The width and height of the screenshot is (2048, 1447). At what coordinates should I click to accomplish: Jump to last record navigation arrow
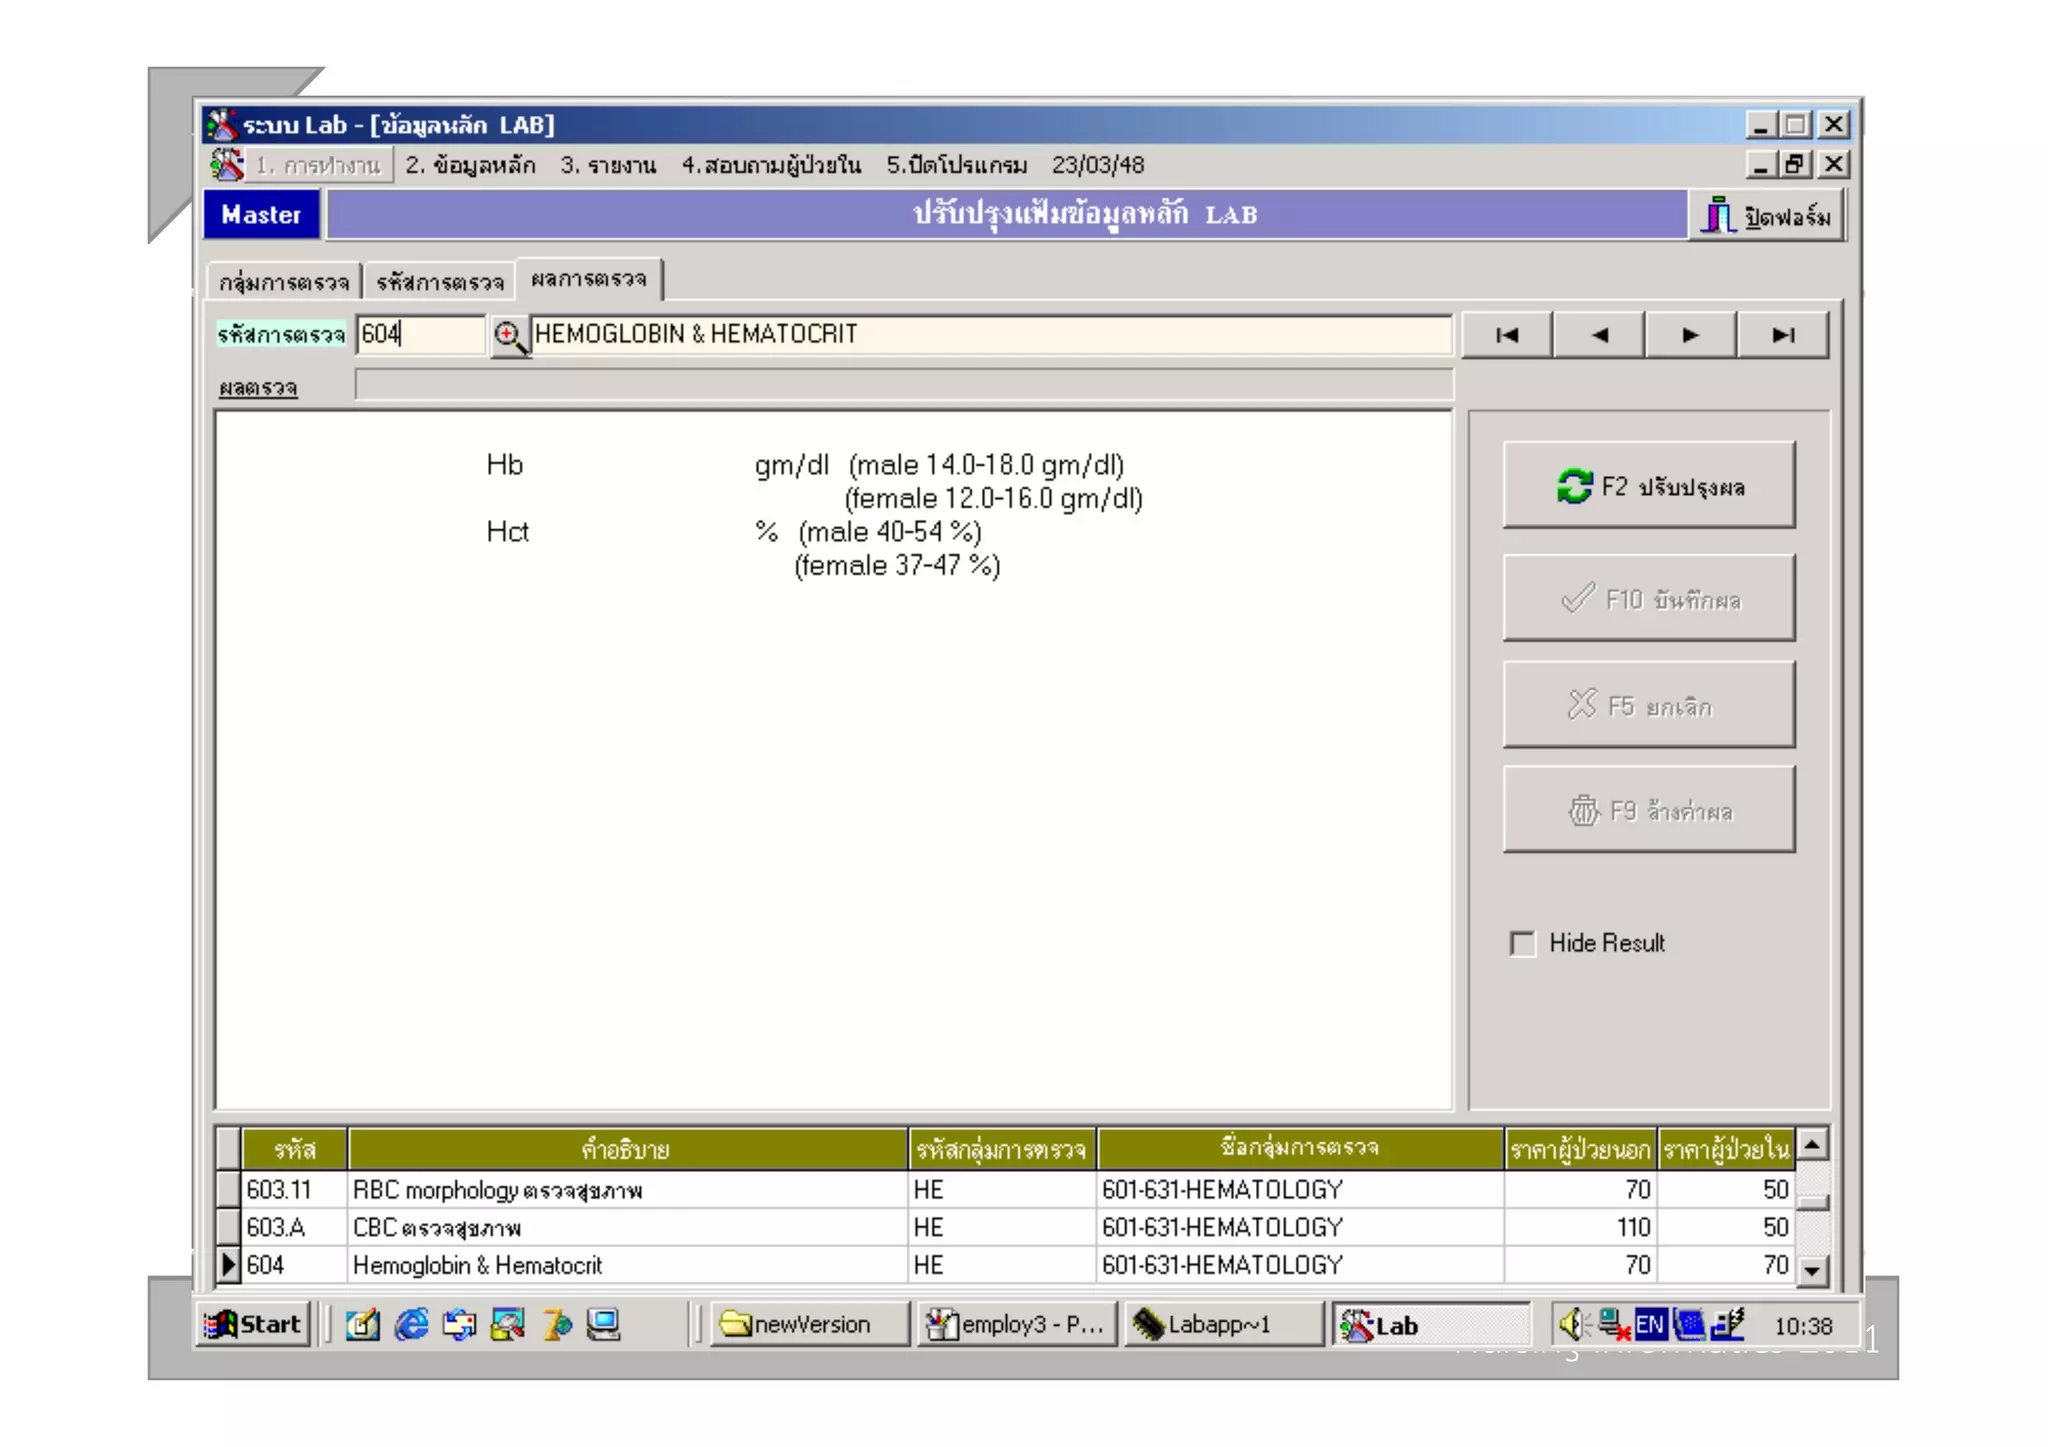point(1782,335)
